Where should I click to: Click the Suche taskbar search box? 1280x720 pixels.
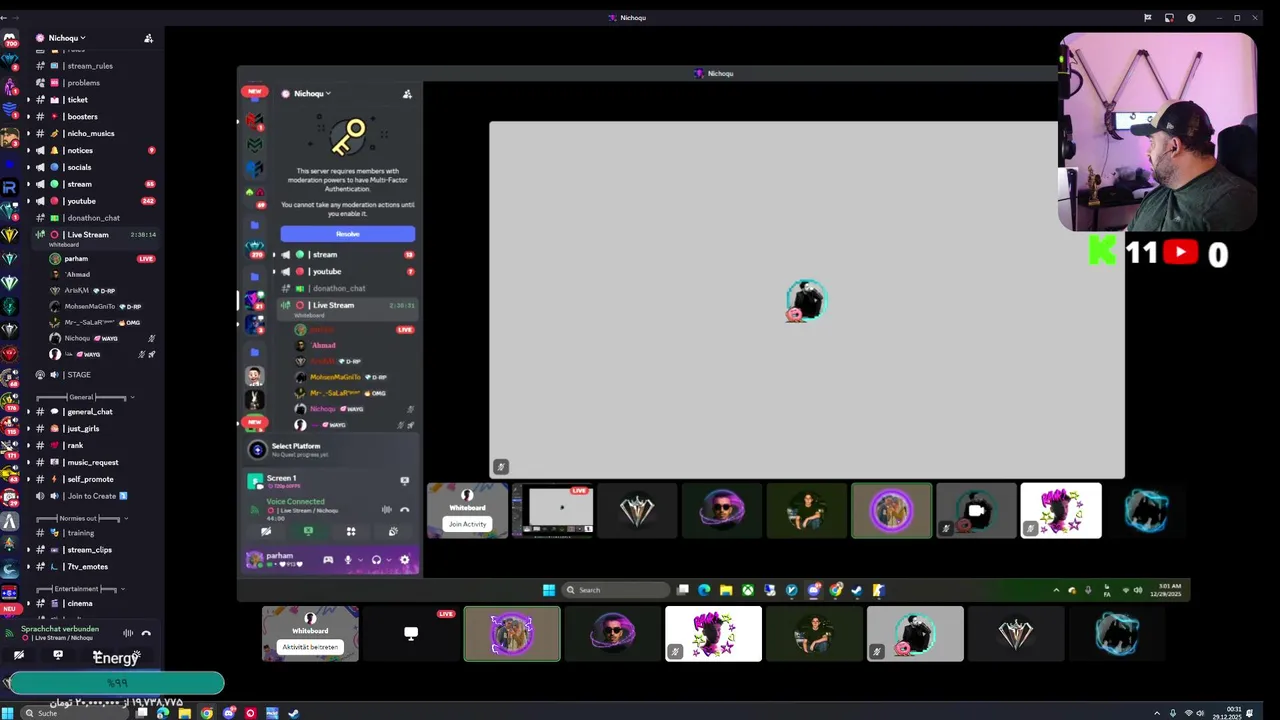74,713
